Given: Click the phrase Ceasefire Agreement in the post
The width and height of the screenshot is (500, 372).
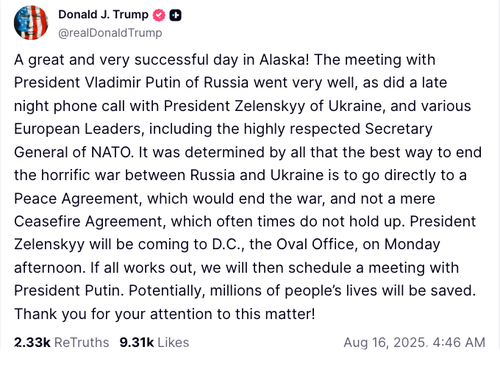Looking at the screenshot, I should 88,222.
